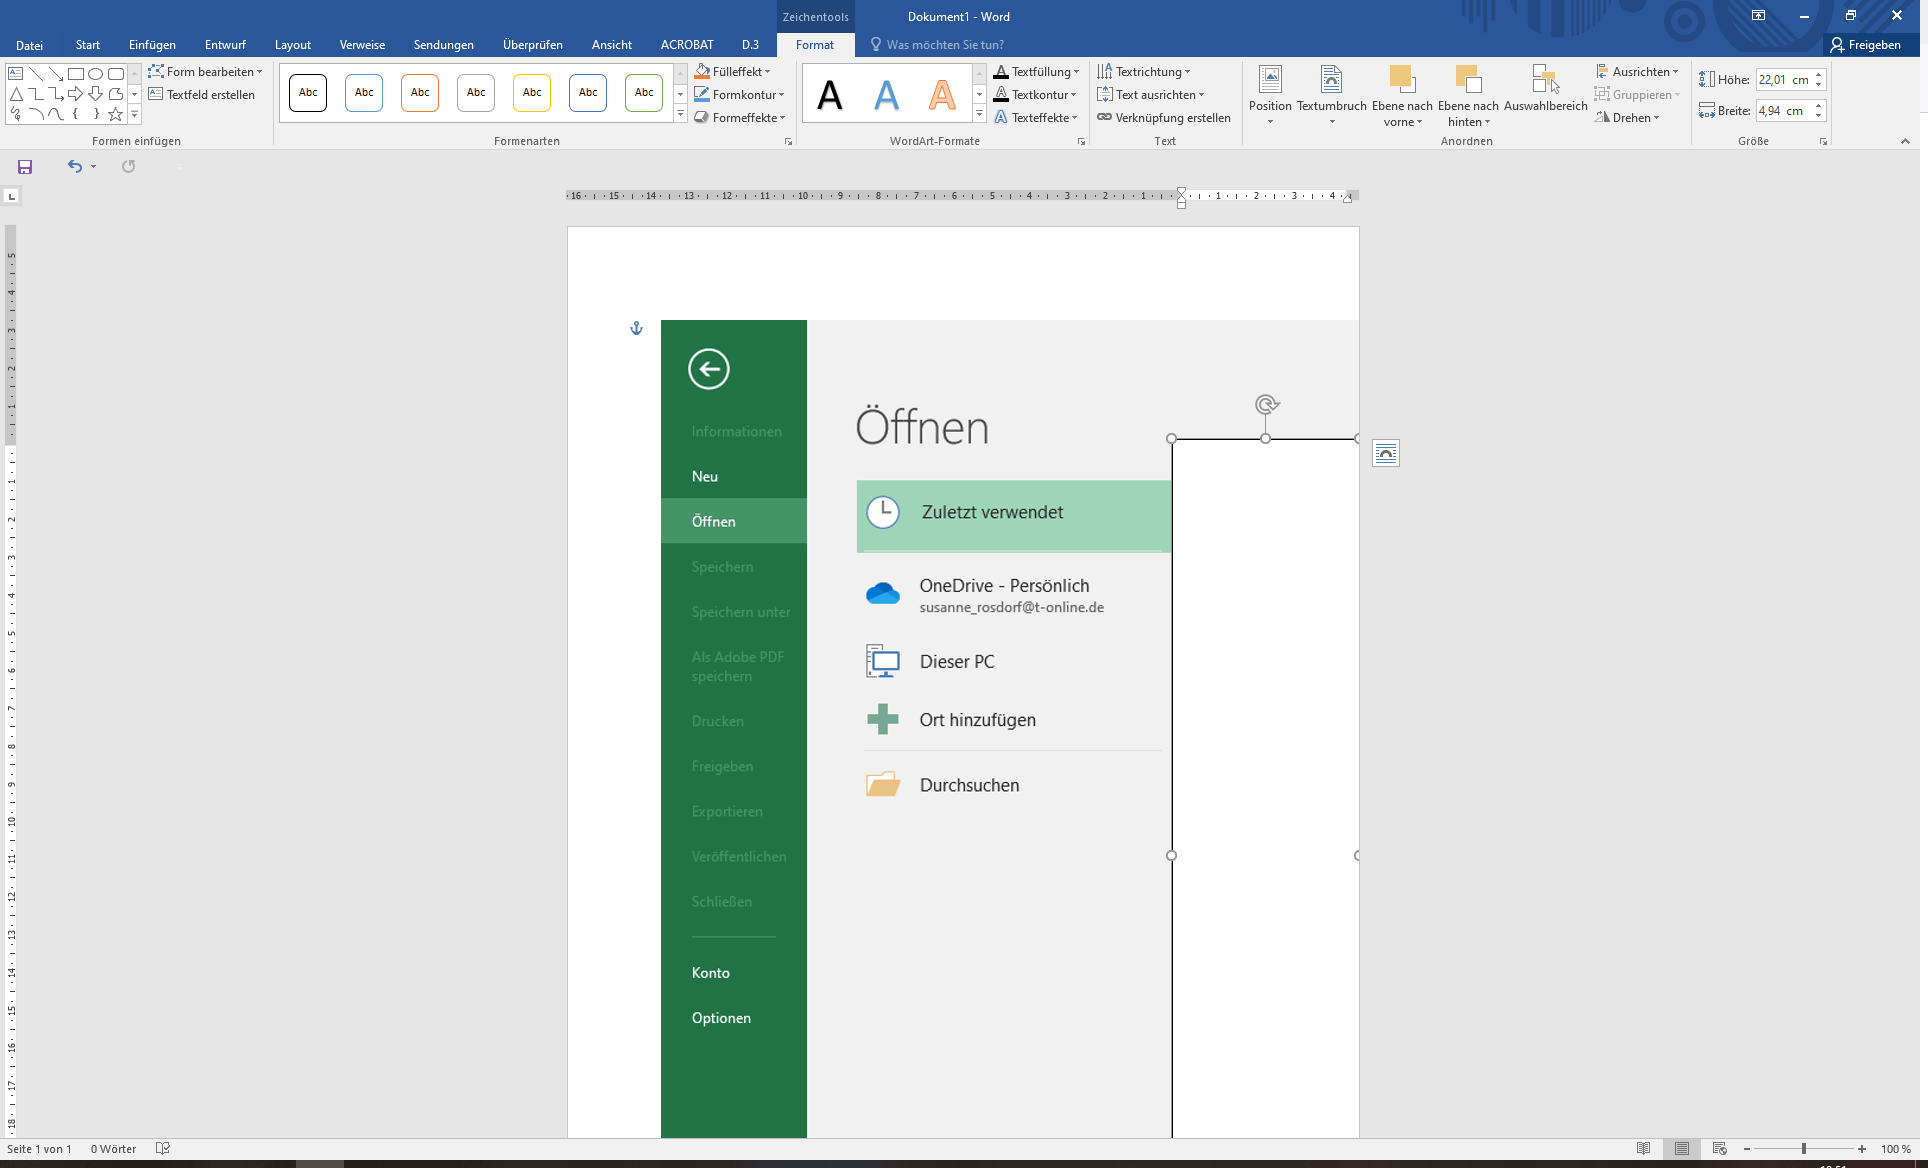Select the curve shape

(x=56, y=114)
